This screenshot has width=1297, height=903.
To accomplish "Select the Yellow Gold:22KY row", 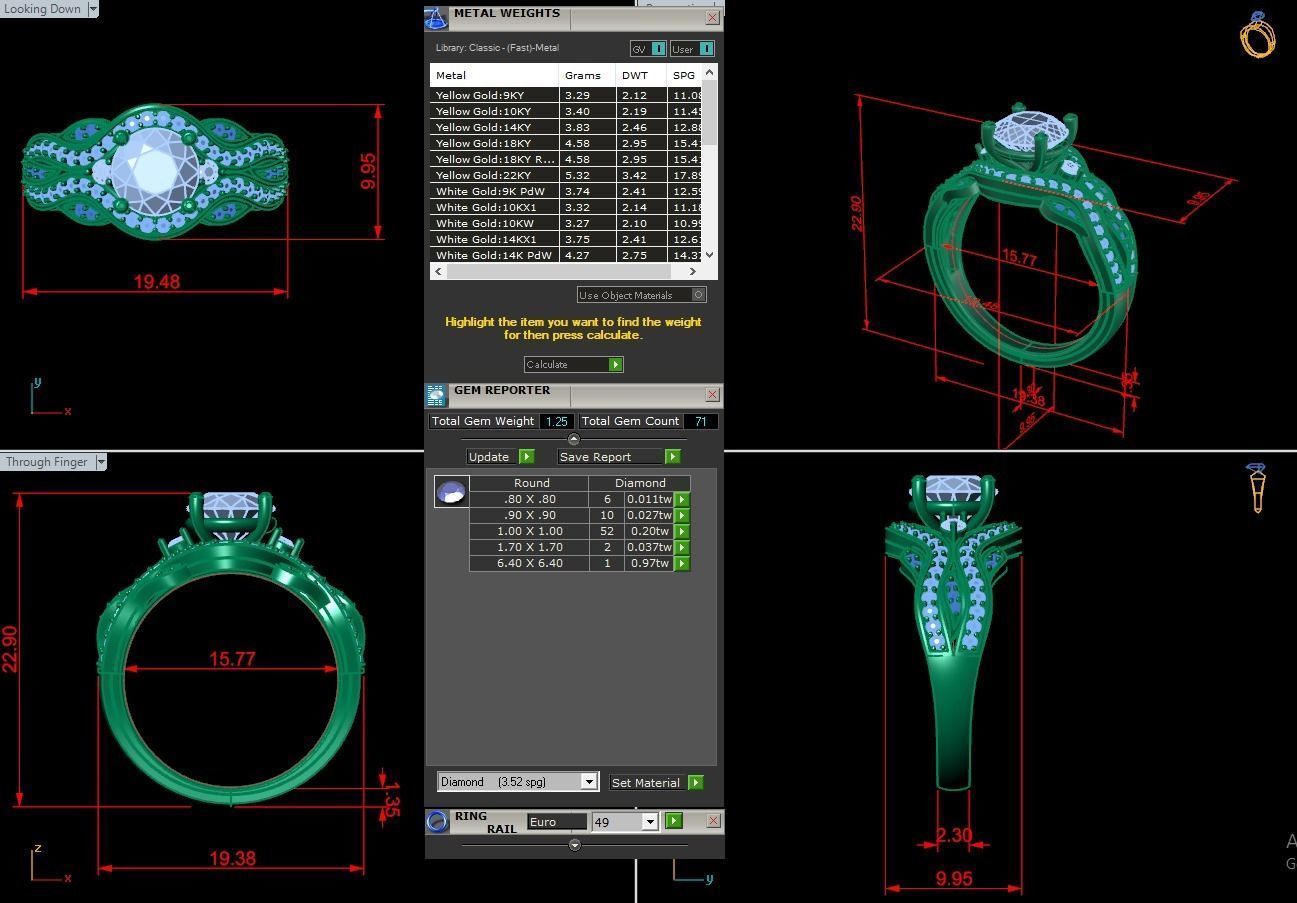I will [567, 175].
